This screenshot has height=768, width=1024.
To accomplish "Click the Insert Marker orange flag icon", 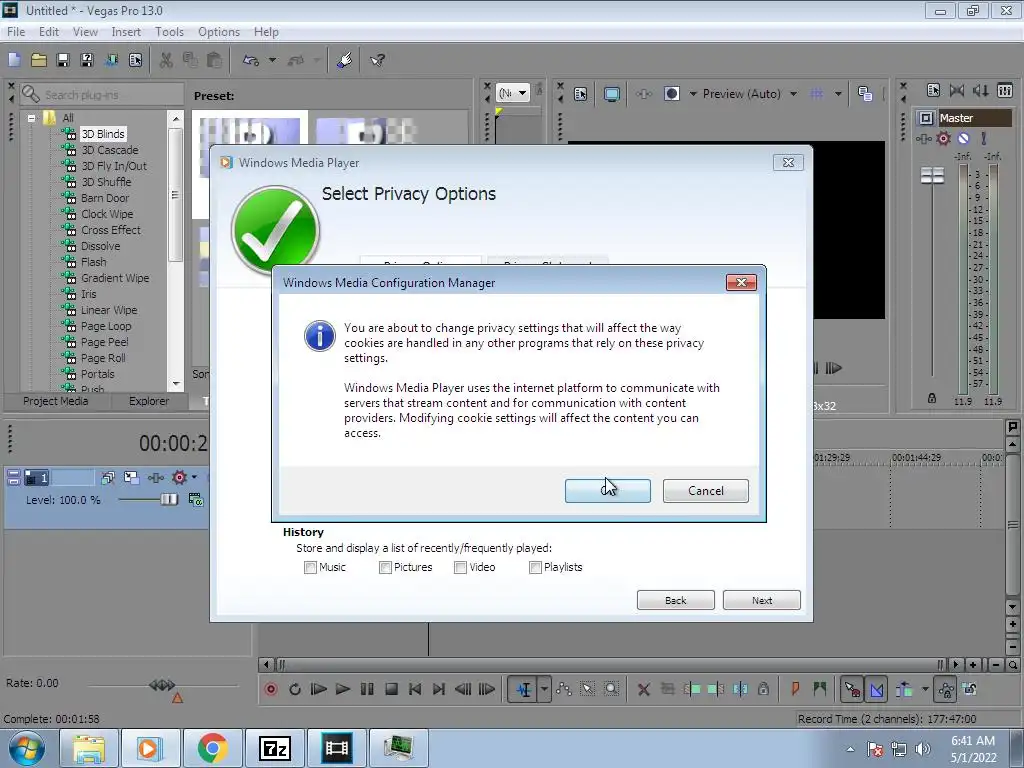I will 795,689.
